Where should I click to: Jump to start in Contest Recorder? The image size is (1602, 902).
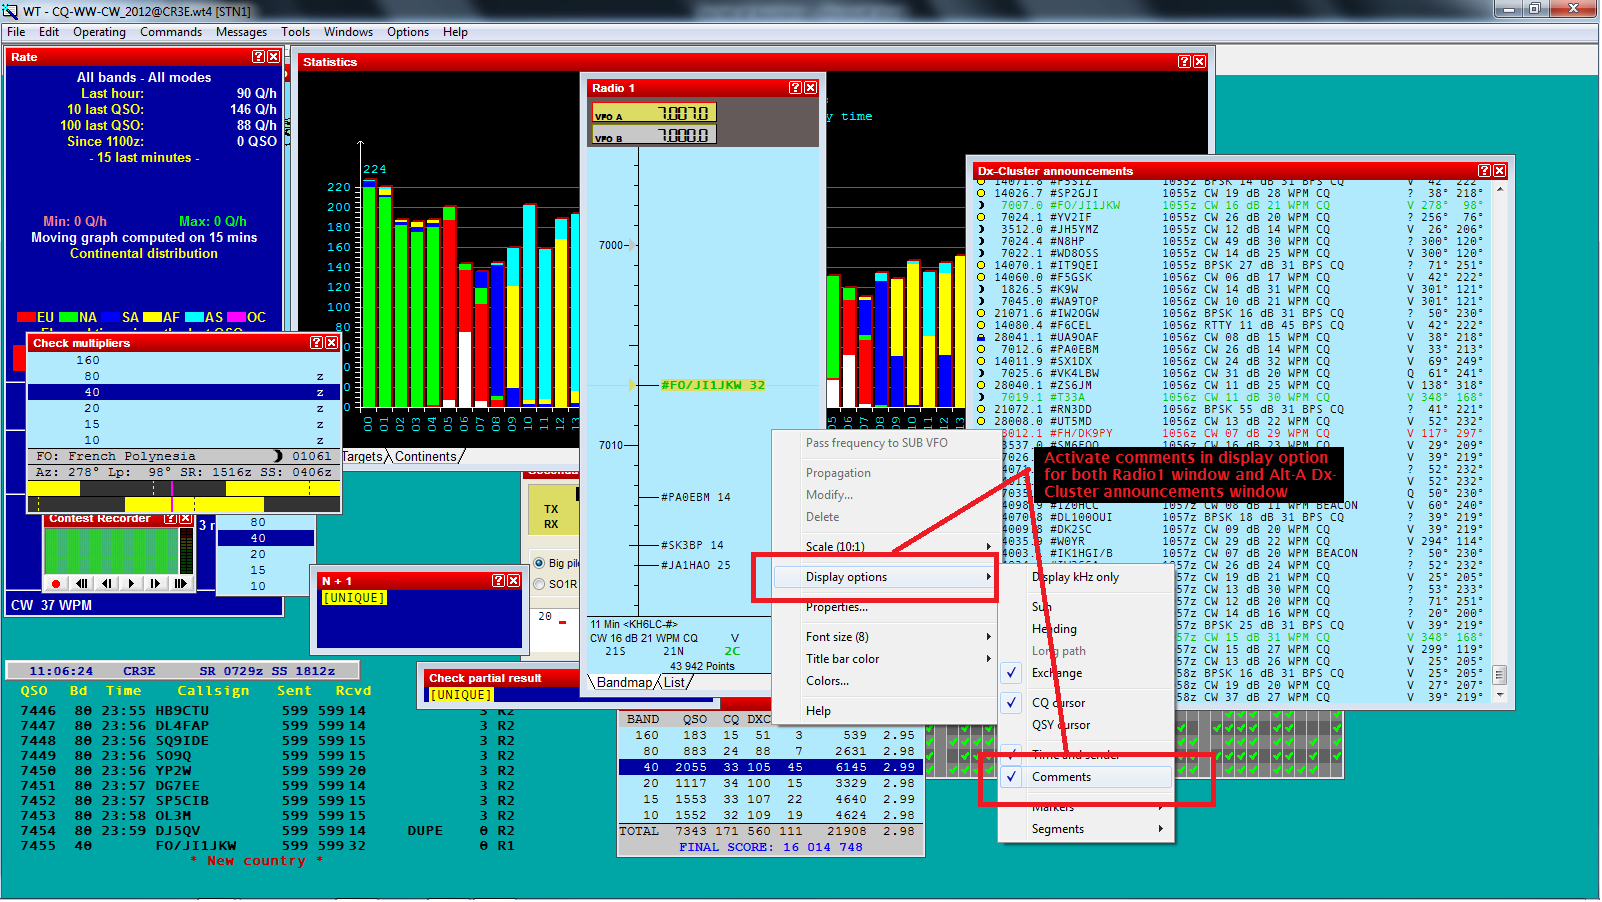[82, 583]
